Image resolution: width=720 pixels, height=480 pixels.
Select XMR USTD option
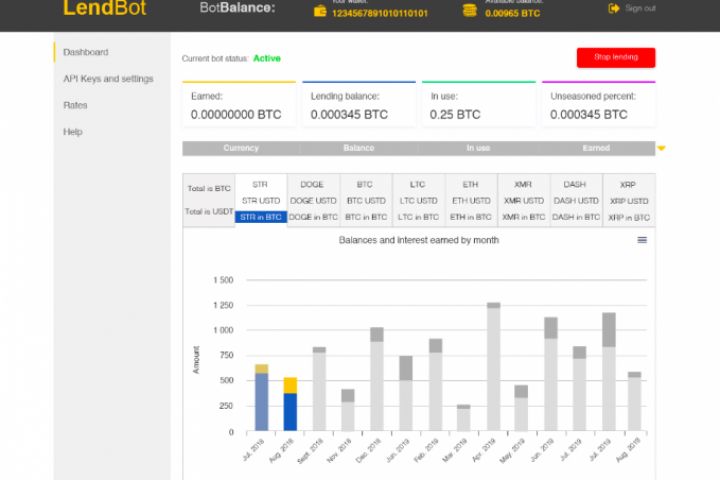pos(523,201)
